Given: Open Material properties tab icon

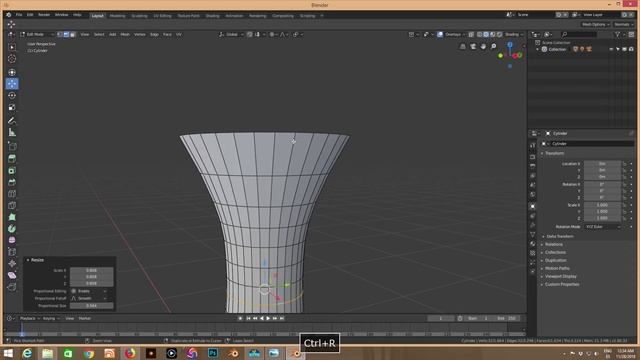Looking at the screenshot, I should (533, 244).
